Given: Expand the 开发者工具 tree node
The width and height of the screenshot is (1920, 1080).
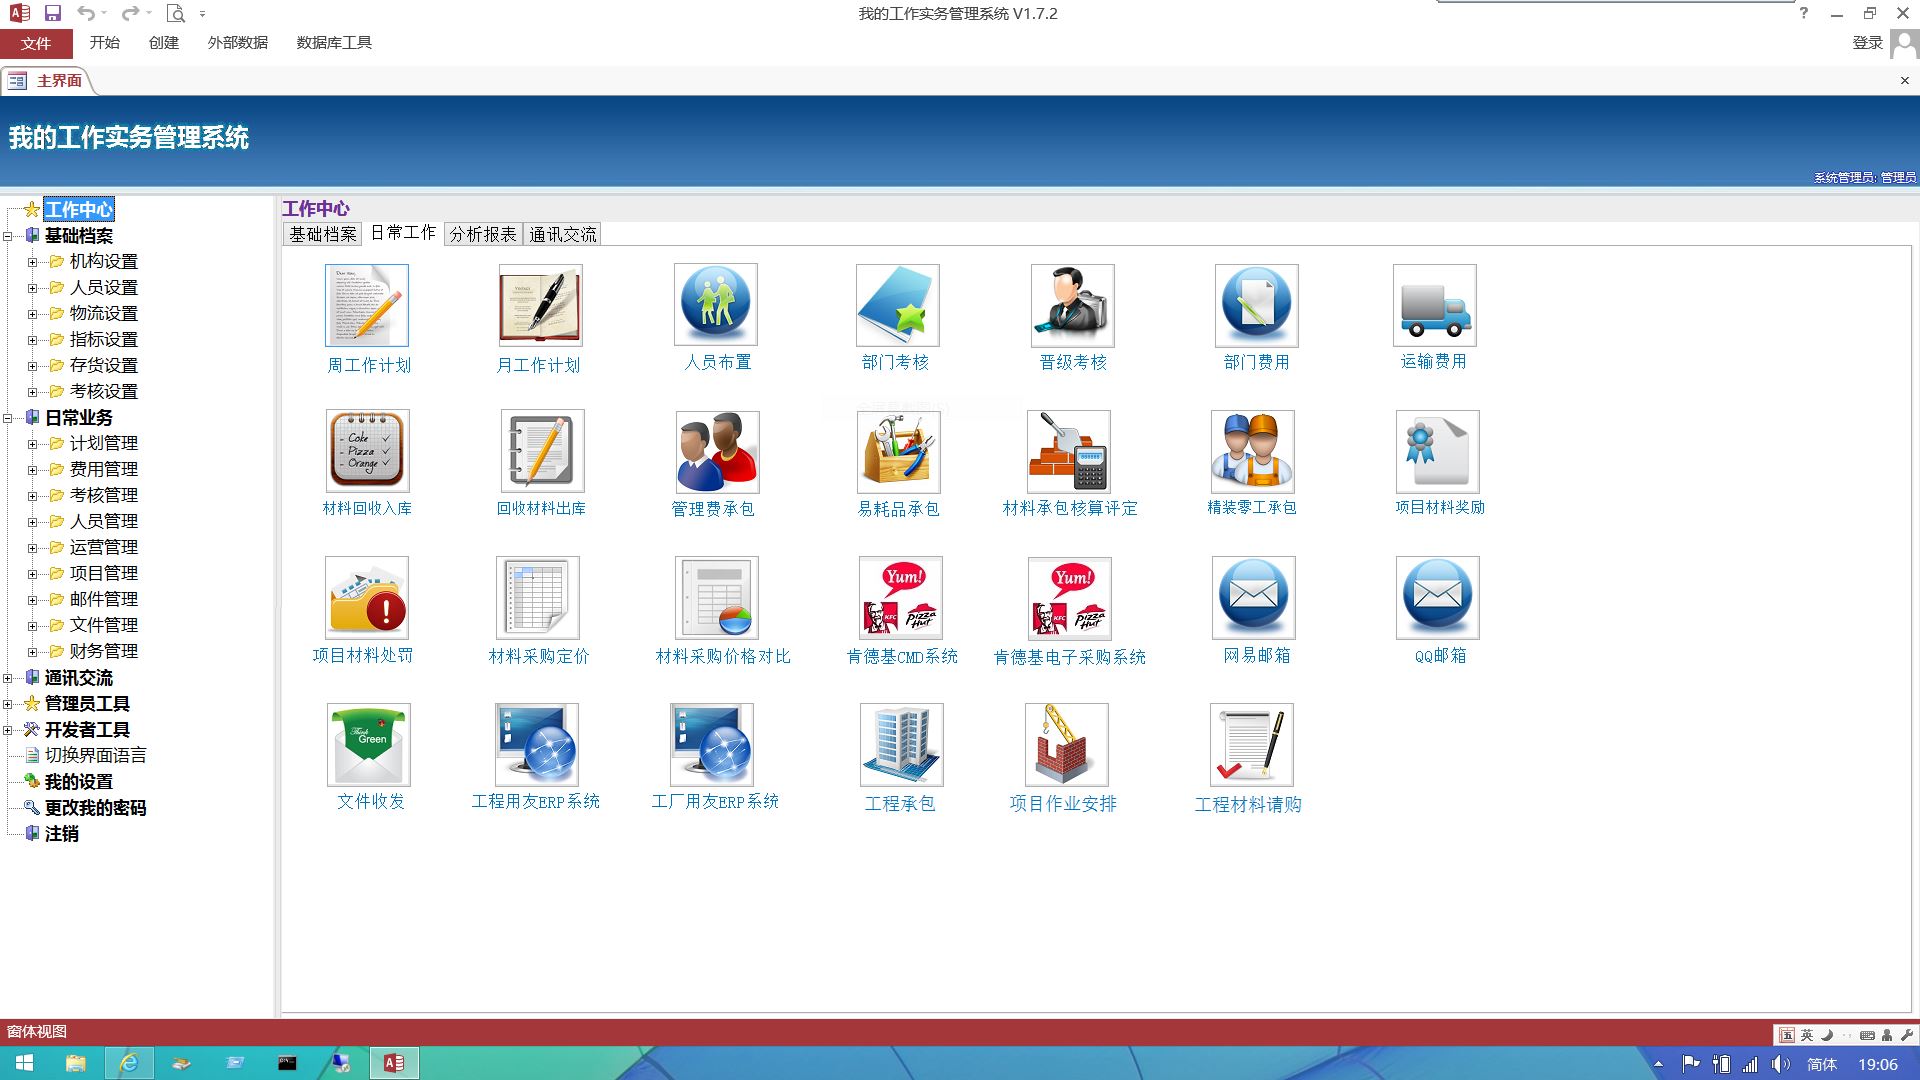Looking at the screenshot, I should point(8,730).
